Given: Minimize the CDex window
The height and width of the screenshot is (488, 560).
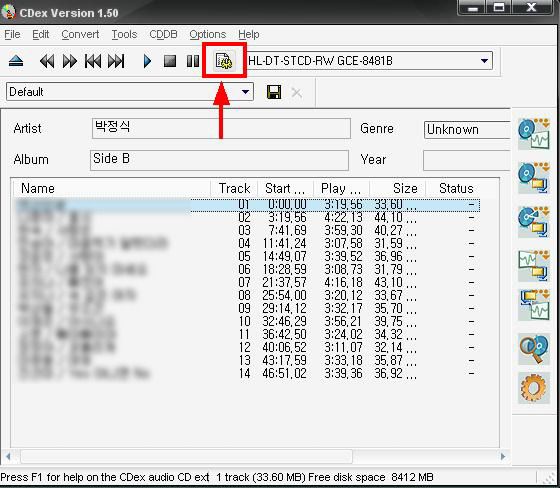Looking at the screenshot, I should [472, 8].
